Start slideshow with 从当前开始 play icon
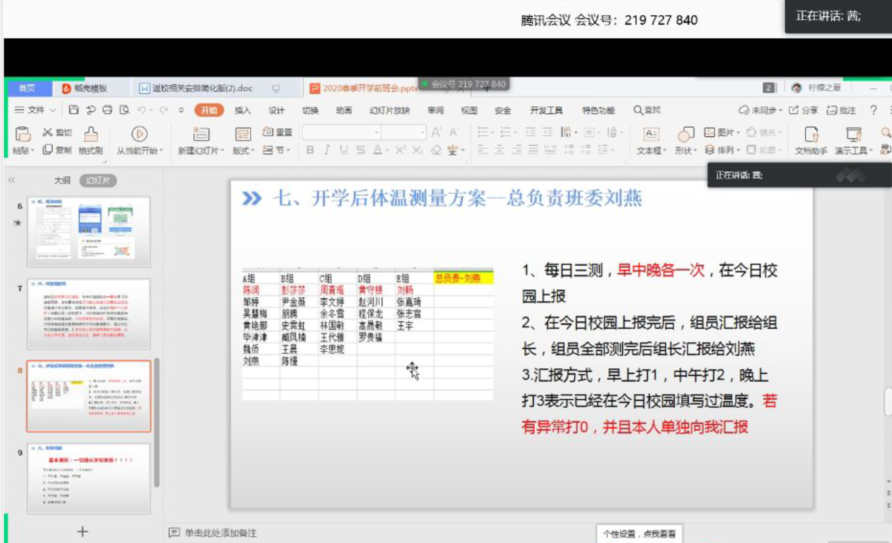The height and width of the screenshot is (543, 892). coord(139,134)
